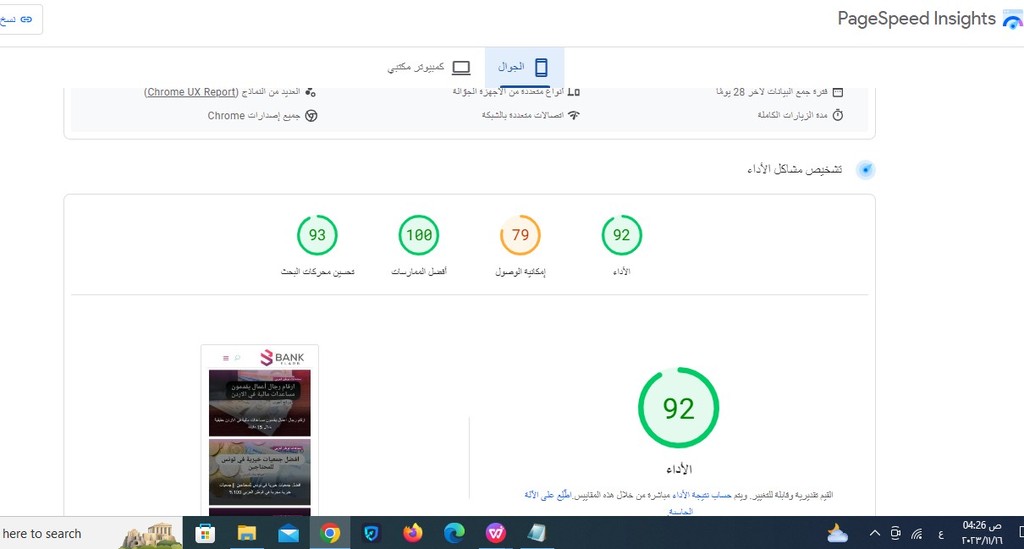Screen dimensions: 1024x549
Task: Click the Google Chrome taskbar icon
Action: click(x=330, y=533)
